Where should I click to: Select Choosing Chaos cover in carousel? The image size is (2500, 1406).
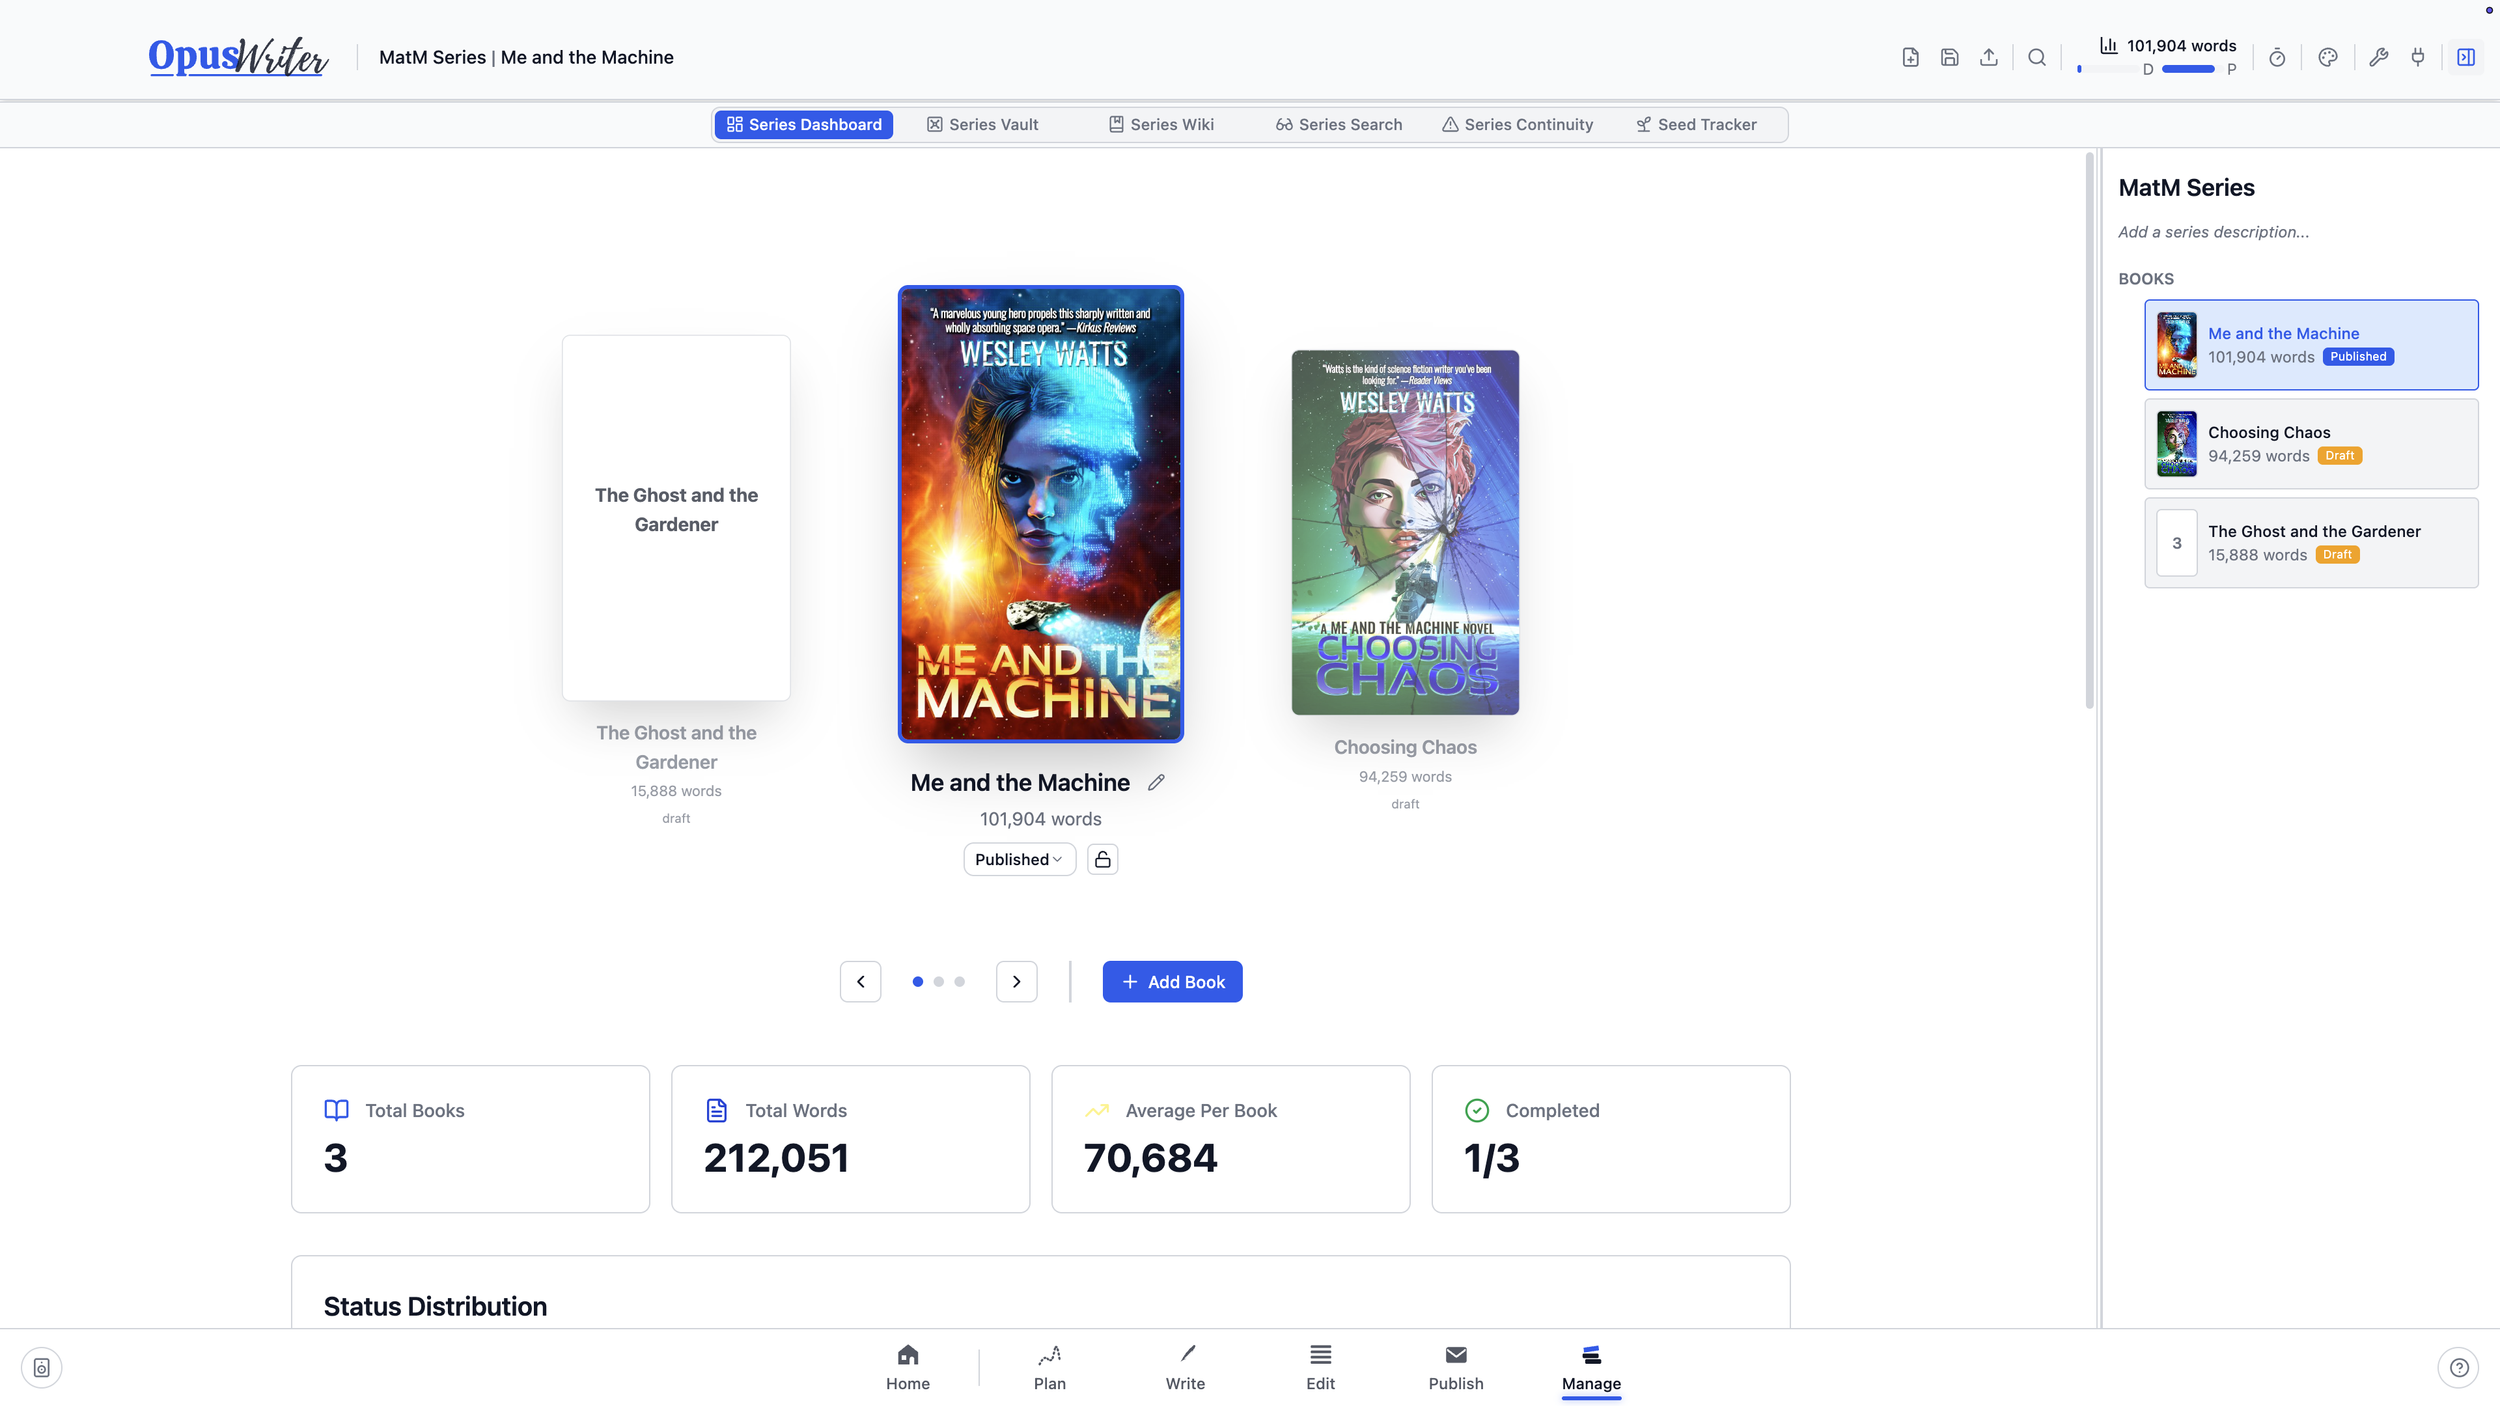(x=1405, y=532)
